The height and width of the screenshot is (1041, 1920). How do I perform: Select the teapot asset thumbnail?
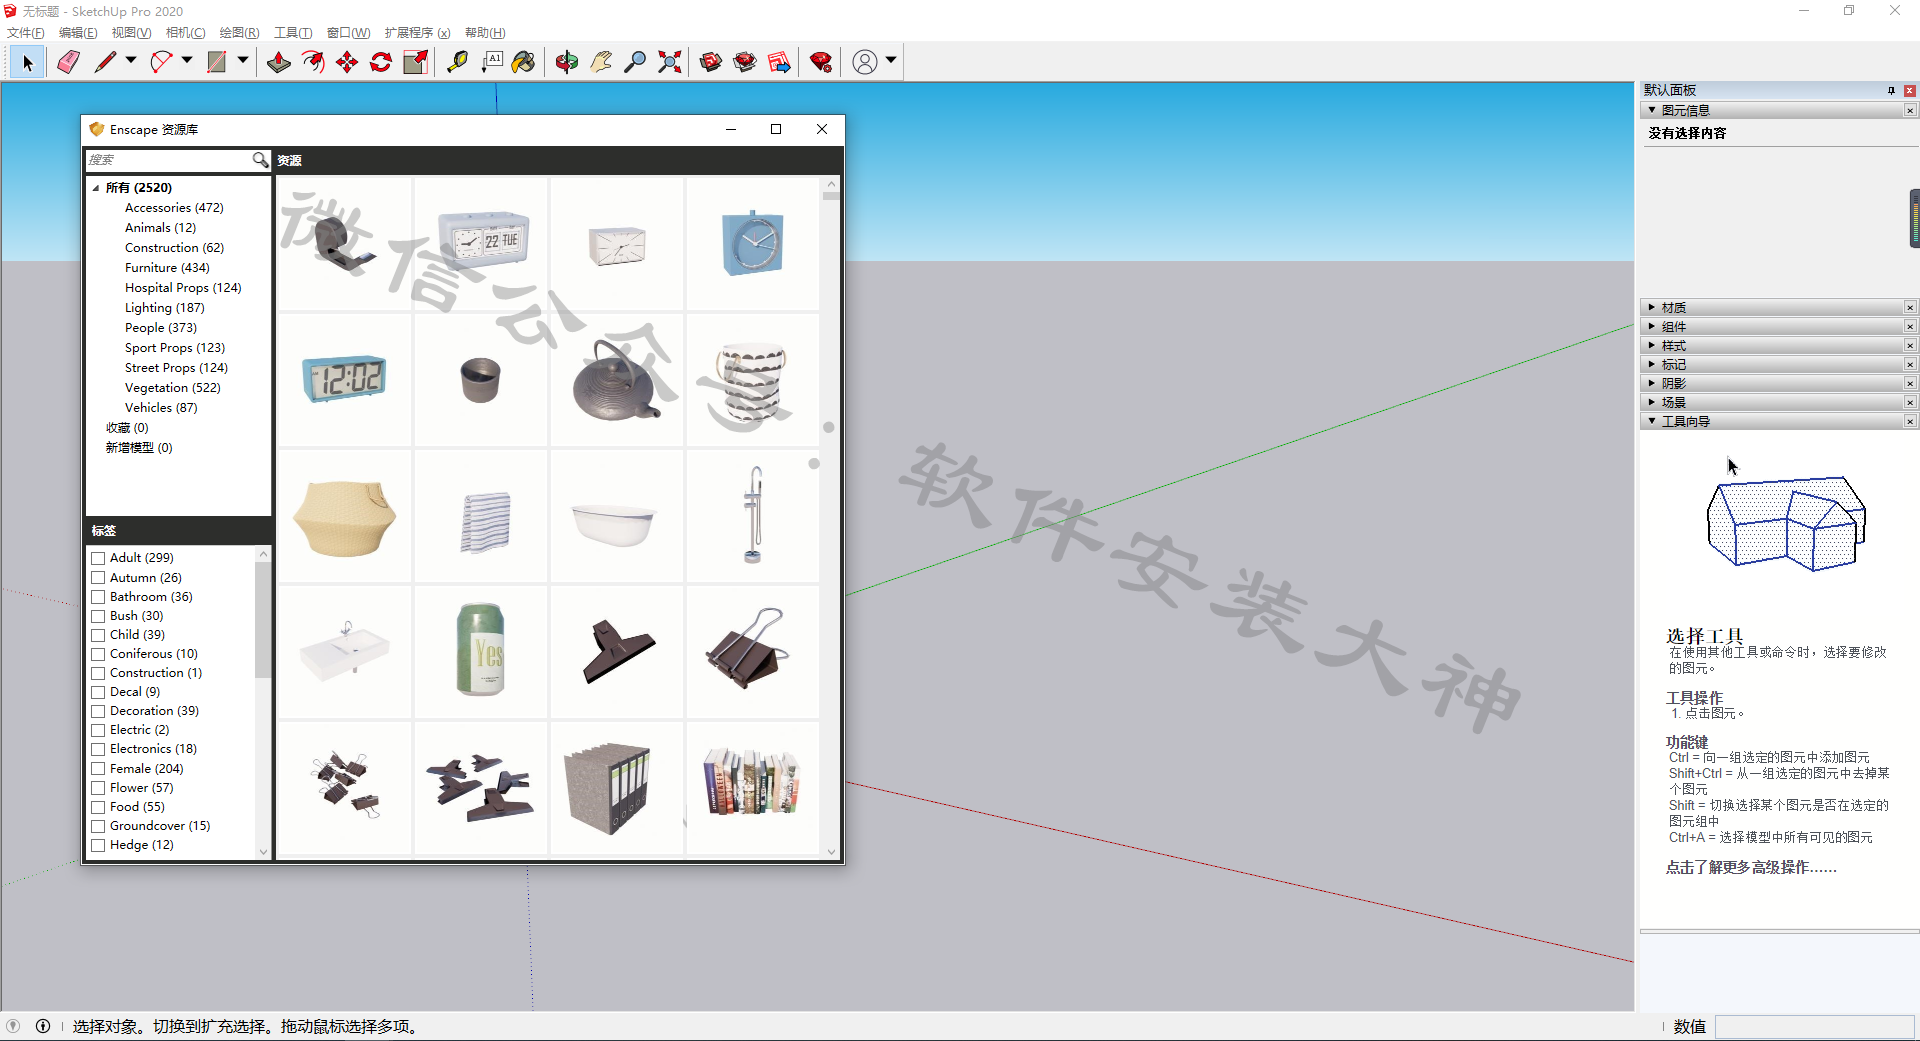(616, 380)
